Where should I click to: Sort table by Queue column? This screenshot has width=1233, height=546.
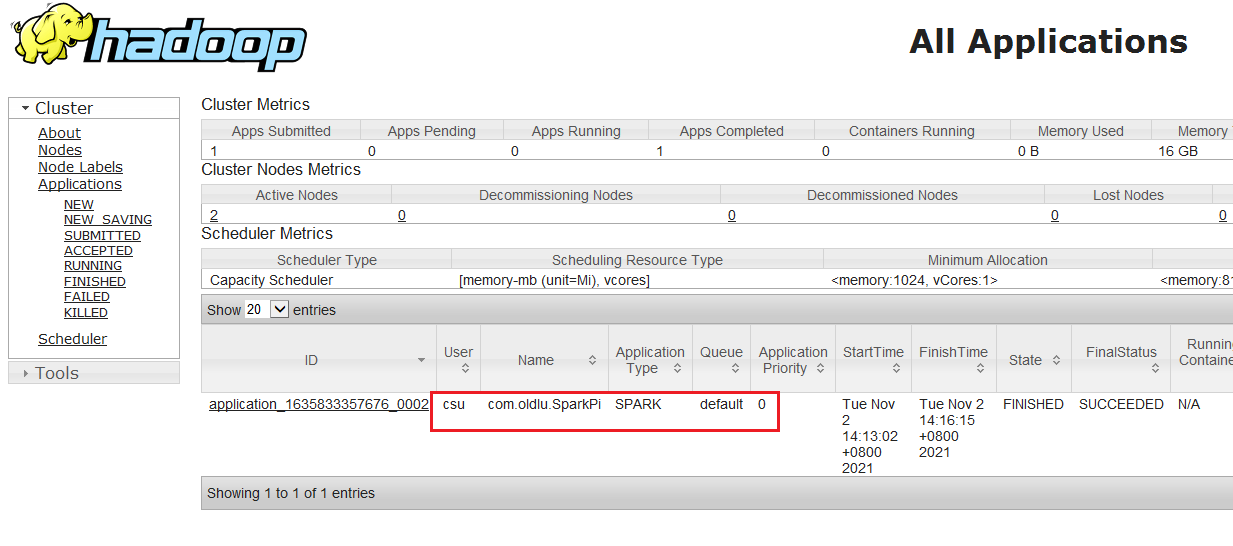(721, 359)
